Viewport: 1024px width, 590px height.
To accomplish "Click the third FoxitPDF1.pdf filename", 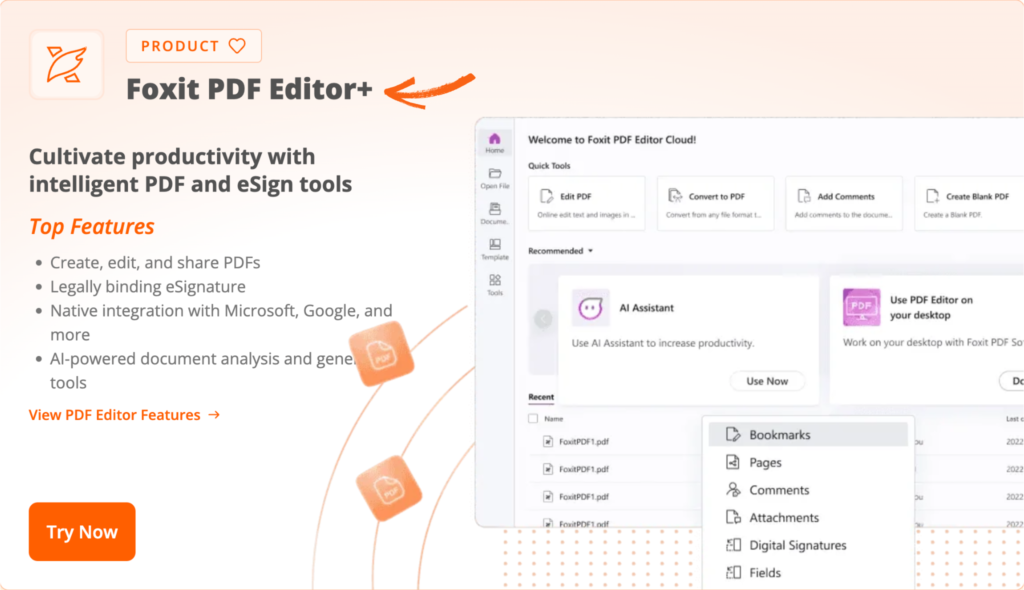I will (x=584, y=497).
